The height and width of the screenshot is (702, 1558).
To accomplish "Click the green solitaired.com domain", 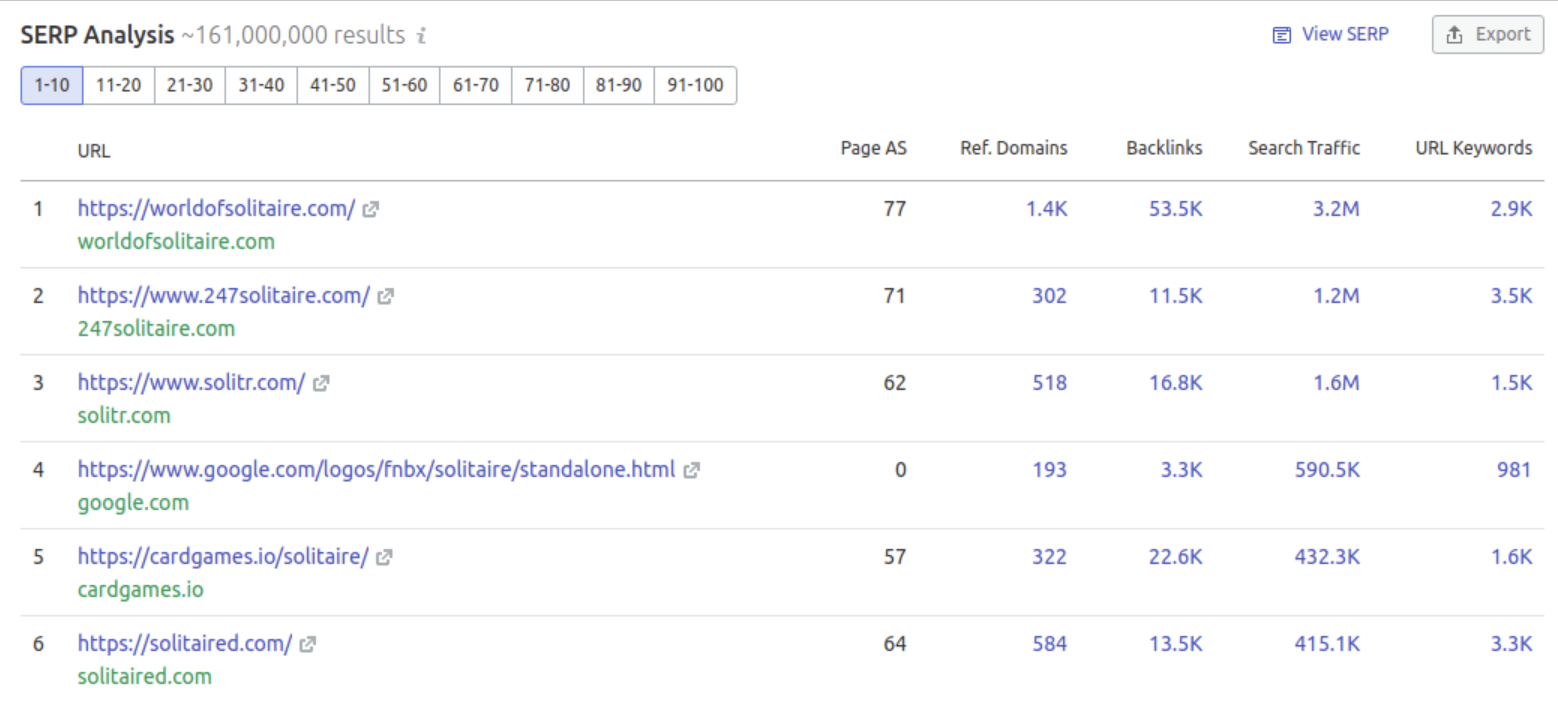I will pyautogui.click(x=145, y=677).
